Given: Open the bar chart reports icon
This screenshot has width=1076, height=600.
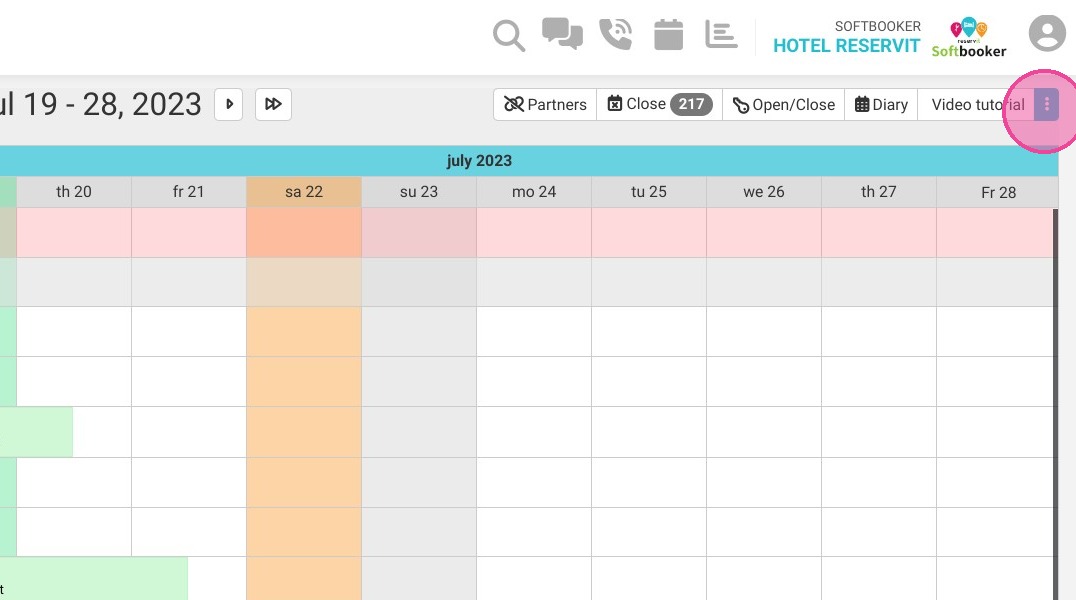Looking at the screenshot, I should click(721, 34).
